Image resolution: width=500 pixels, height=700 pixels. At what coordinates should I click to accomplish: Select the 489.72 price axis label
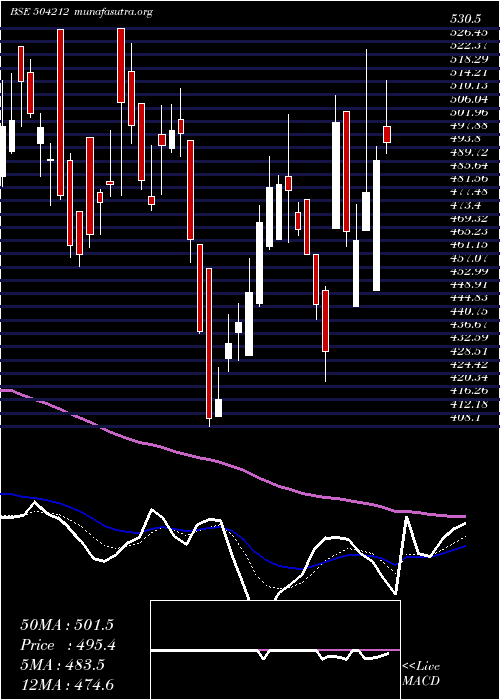click(x=468, y=152)
